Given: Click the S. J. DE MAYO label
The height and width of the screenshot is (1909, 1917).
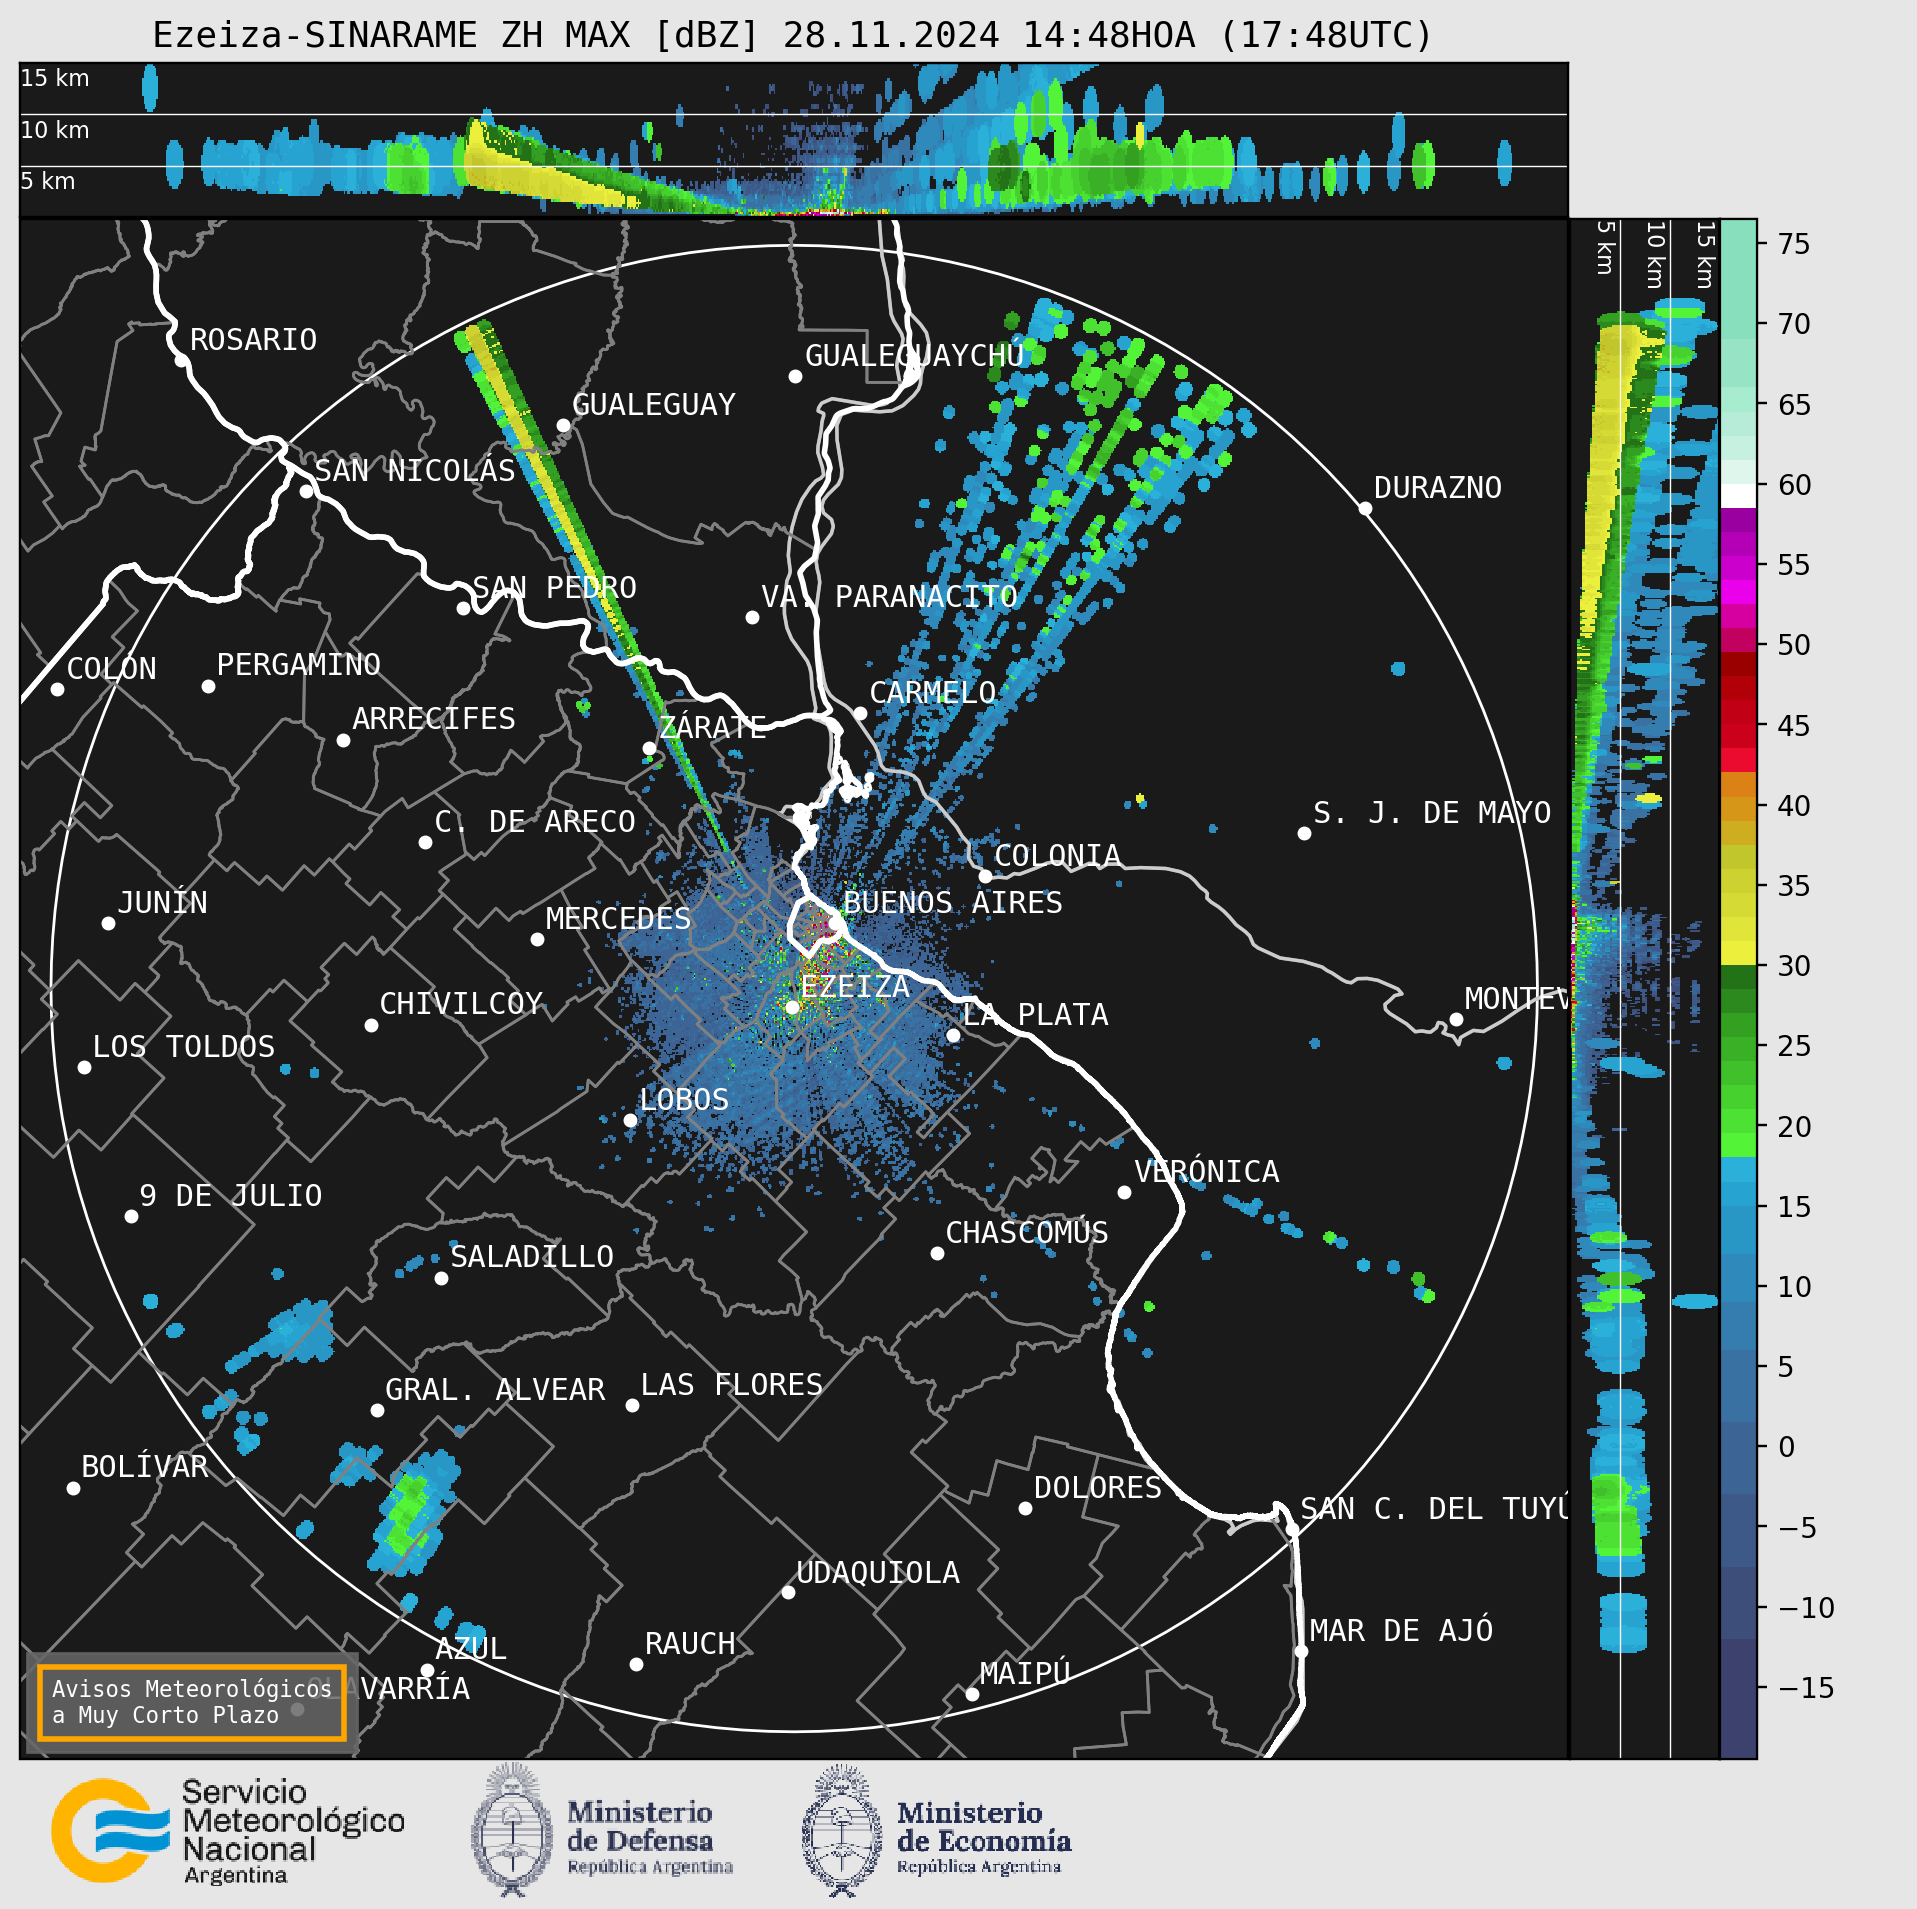Looking at the screenshot, I should click(x=1432, y=813).
